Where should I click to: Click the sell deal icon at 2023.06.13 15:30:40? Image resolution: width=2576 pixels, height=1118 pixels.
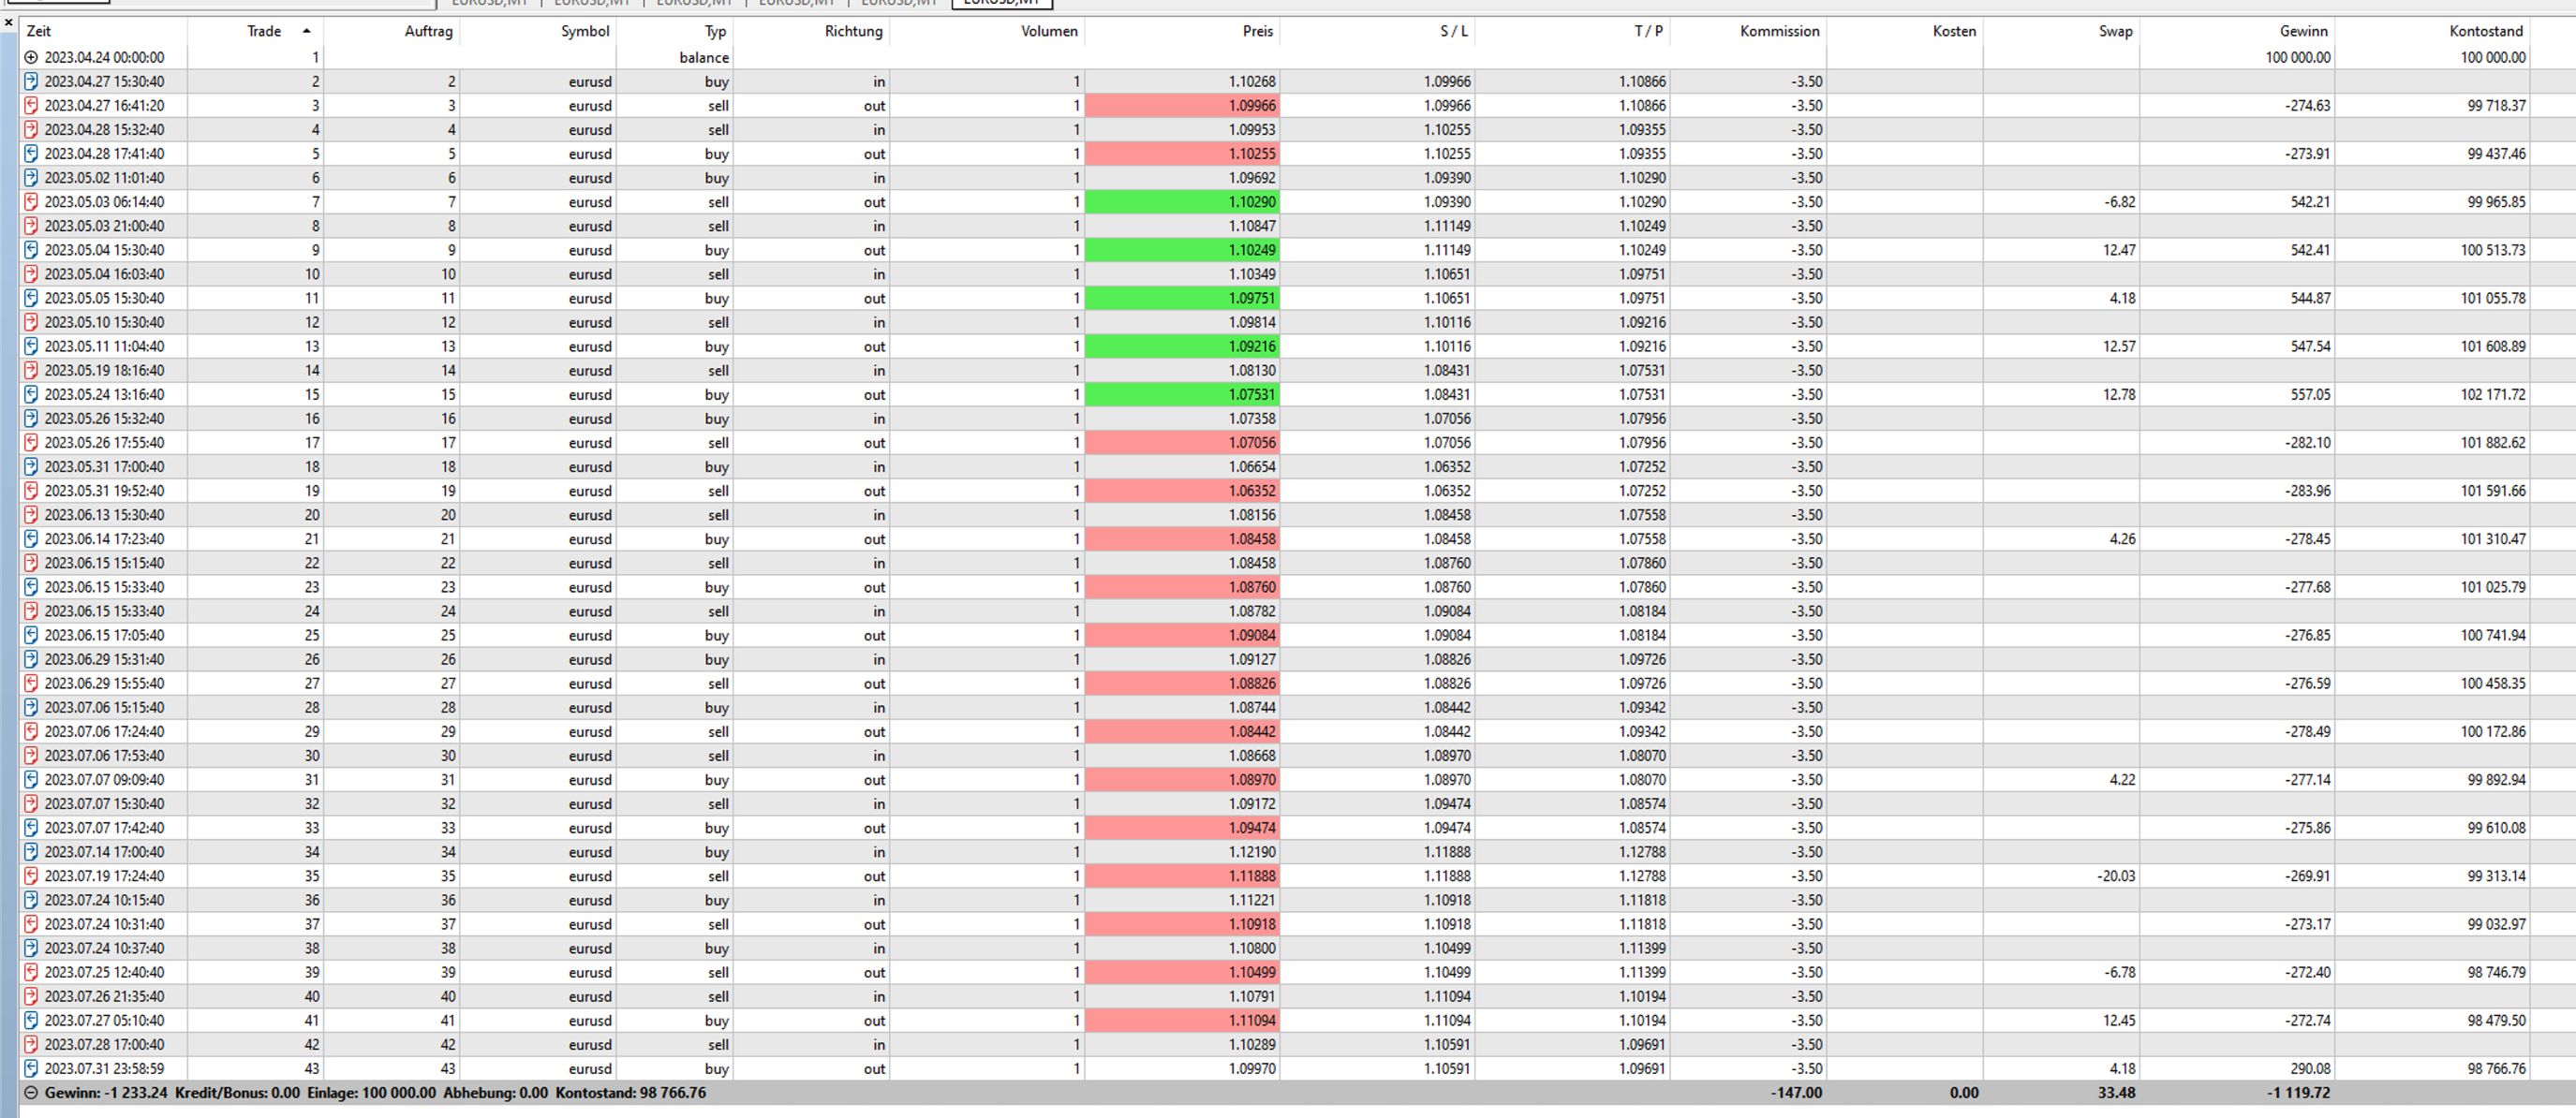(x=31, y=515)
